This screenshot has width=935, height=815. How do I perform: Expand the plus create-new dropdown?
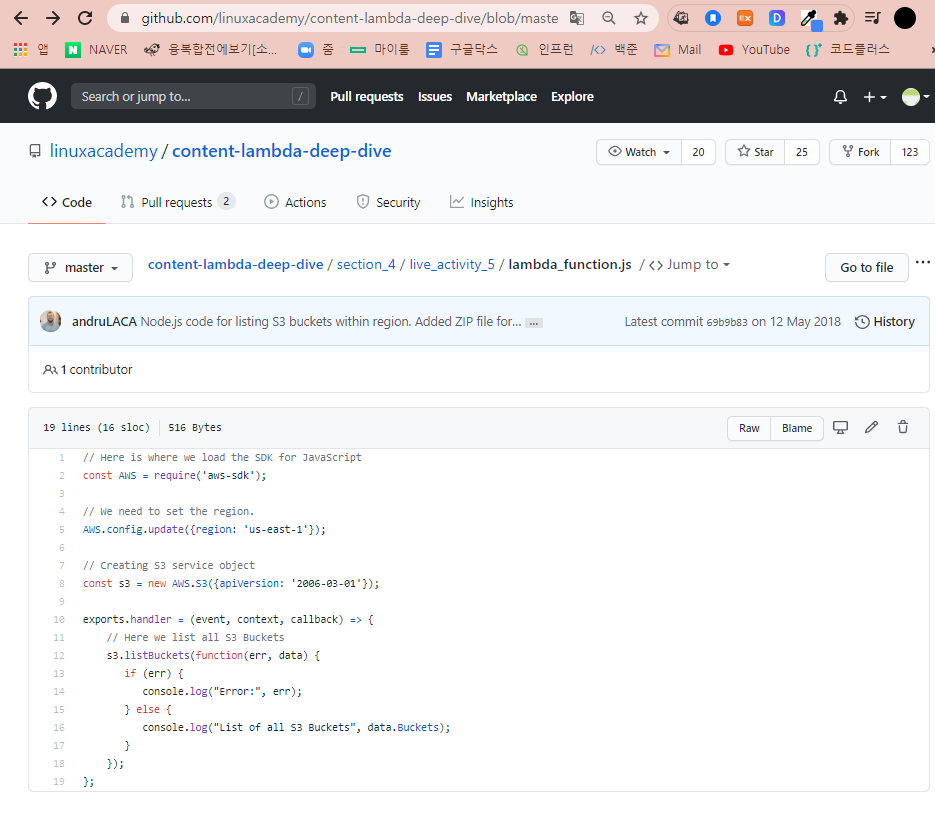coord(875,97)
